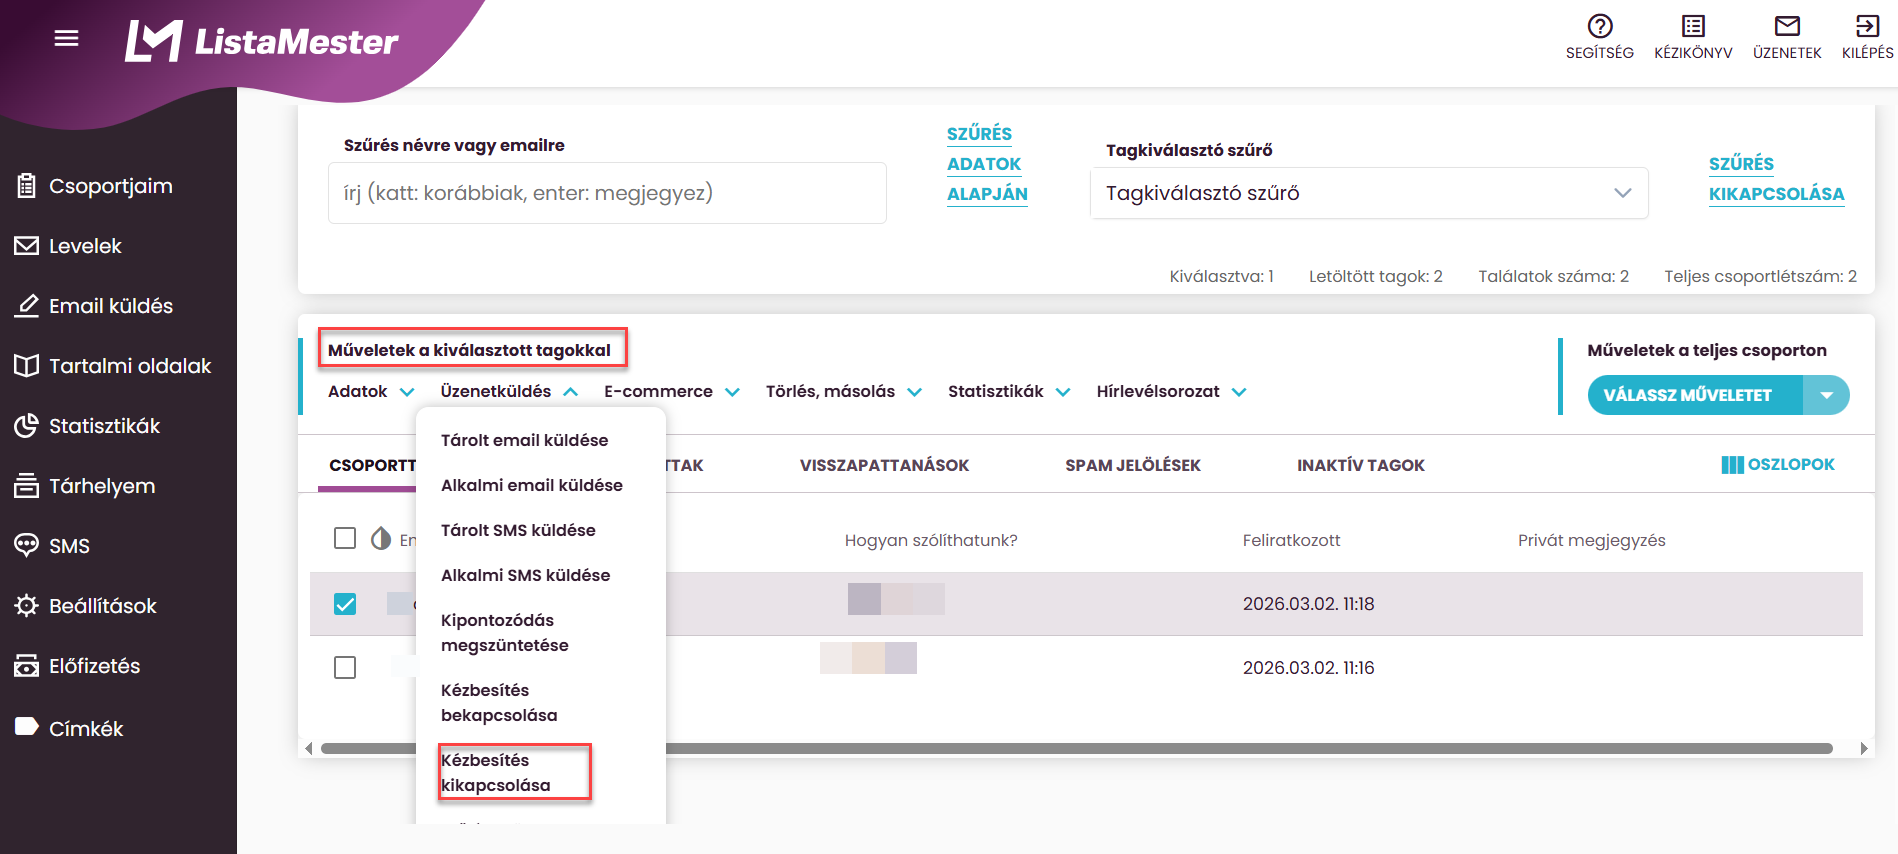Viewport: 1898px width, 854px height.
Task: Open the Kézikönyv manual icon
Action: click(x=1693, y=26)
